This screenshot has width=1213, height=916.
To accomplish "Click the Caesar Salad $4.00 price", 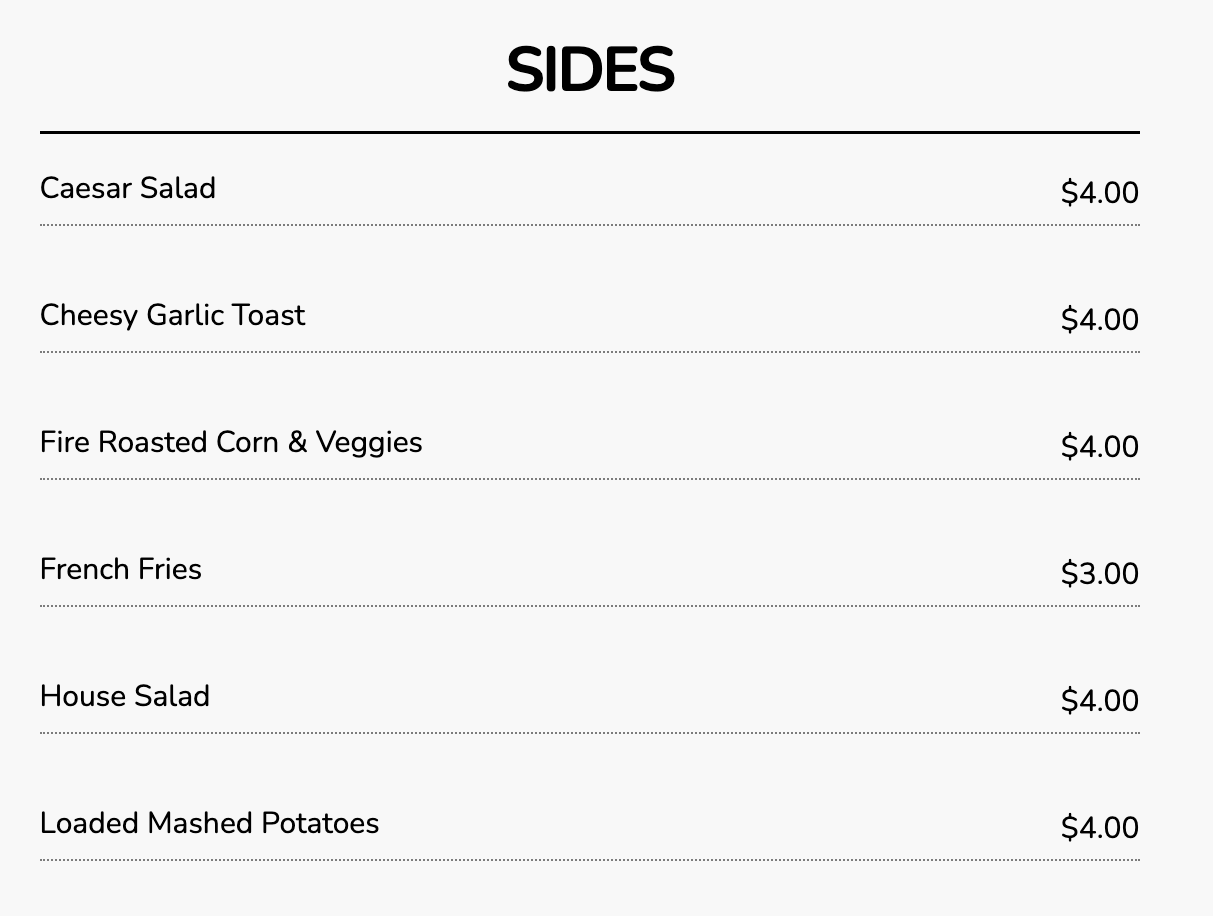I will click(x=1099, y=192).
